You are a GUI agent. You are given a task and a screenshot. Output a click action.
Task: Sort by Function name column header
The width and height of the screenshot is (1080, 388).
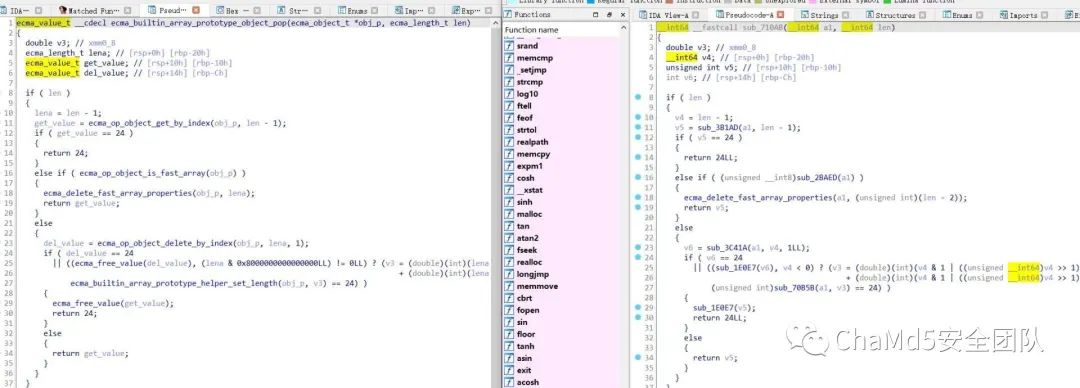pyautogui.click(x=560, y=30)
